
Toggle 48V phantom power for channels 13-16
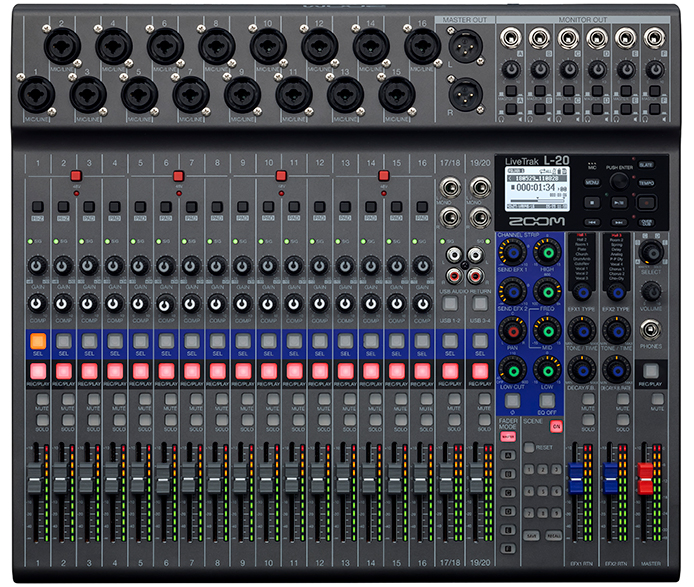point(384,176)
